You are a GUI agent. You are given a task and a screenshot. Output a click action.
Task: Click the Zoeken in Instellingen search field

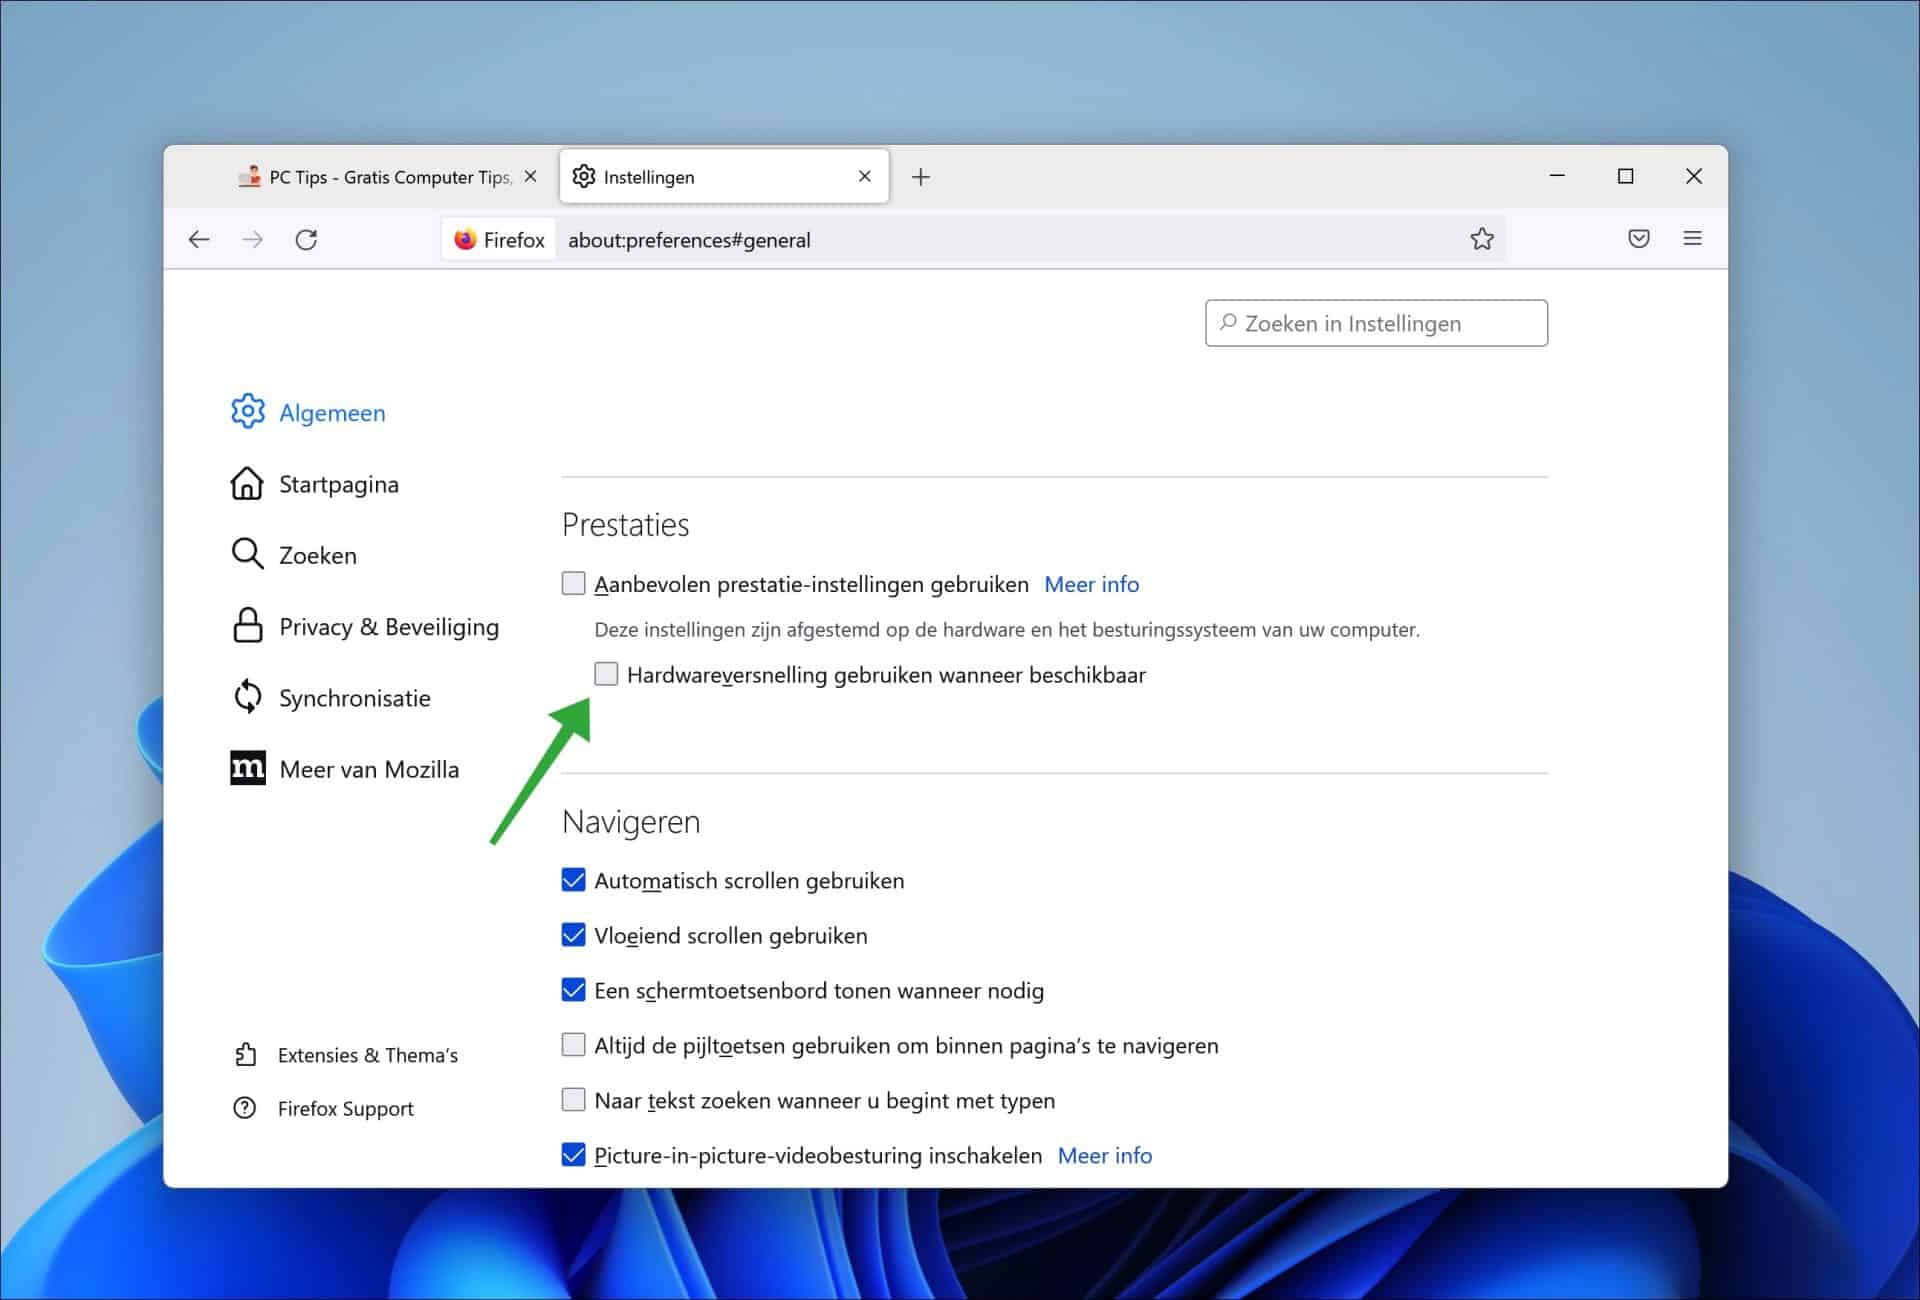pyautogui.click(x=1376, y=323)
